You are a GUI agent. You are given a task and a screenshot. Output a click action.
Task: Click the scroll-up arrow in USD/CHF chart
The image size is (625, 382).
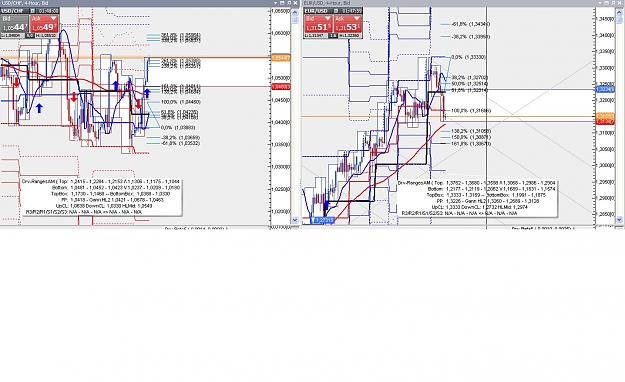click(x=295, y=13)
